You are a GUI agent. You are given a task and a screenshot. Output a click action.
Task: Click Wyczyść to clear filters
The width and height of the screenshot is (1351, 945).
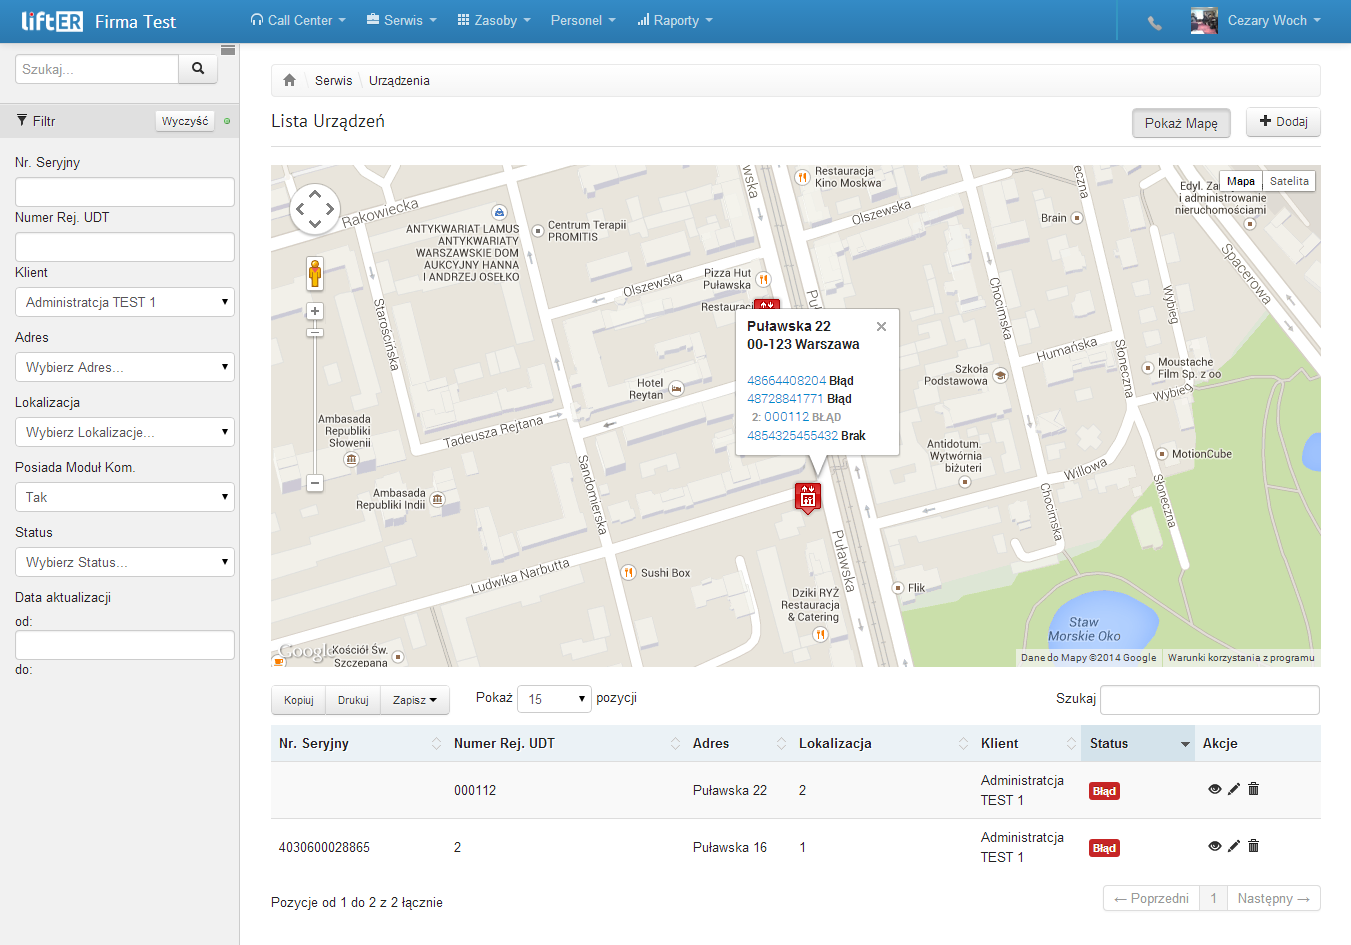tap(185, 121)
